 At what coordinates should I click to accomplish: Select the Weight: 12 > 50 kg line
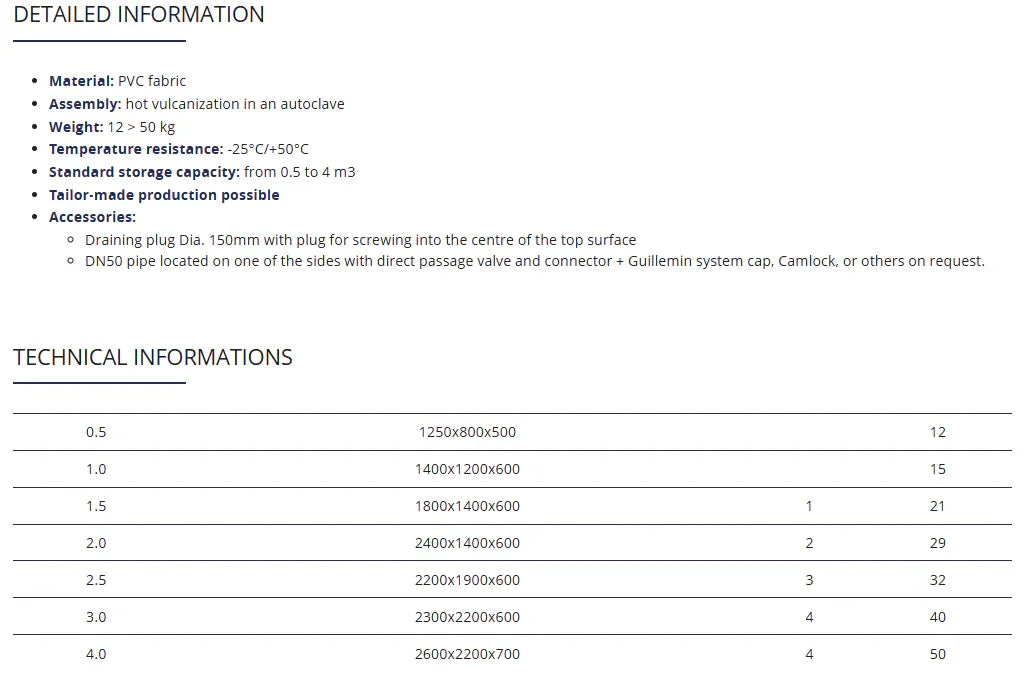(x=112, y=127)
